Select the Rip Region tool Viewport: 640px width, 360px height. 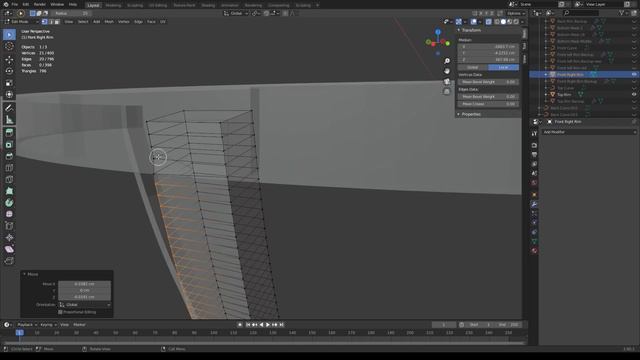(9, 261)
